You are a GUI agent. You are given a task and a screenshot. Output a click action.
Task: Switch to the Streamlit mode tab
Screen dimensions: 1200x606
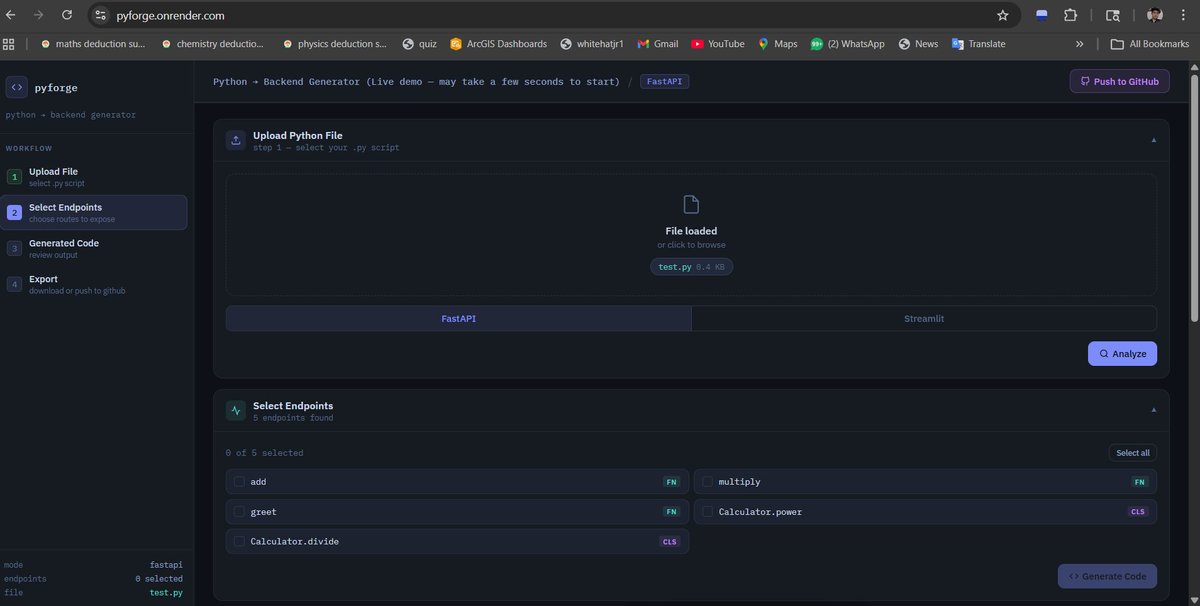[x=924, y=318]
